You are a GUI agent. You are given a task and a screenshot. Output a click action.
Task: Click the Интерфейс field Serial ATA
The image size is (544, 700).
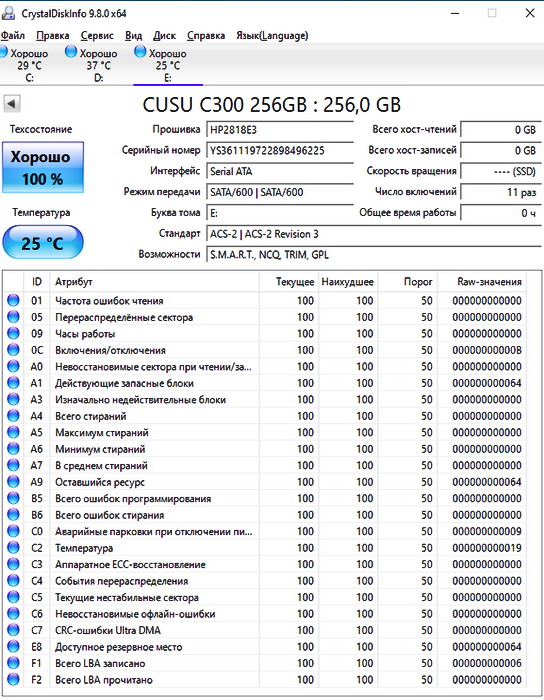click(280, 171)
